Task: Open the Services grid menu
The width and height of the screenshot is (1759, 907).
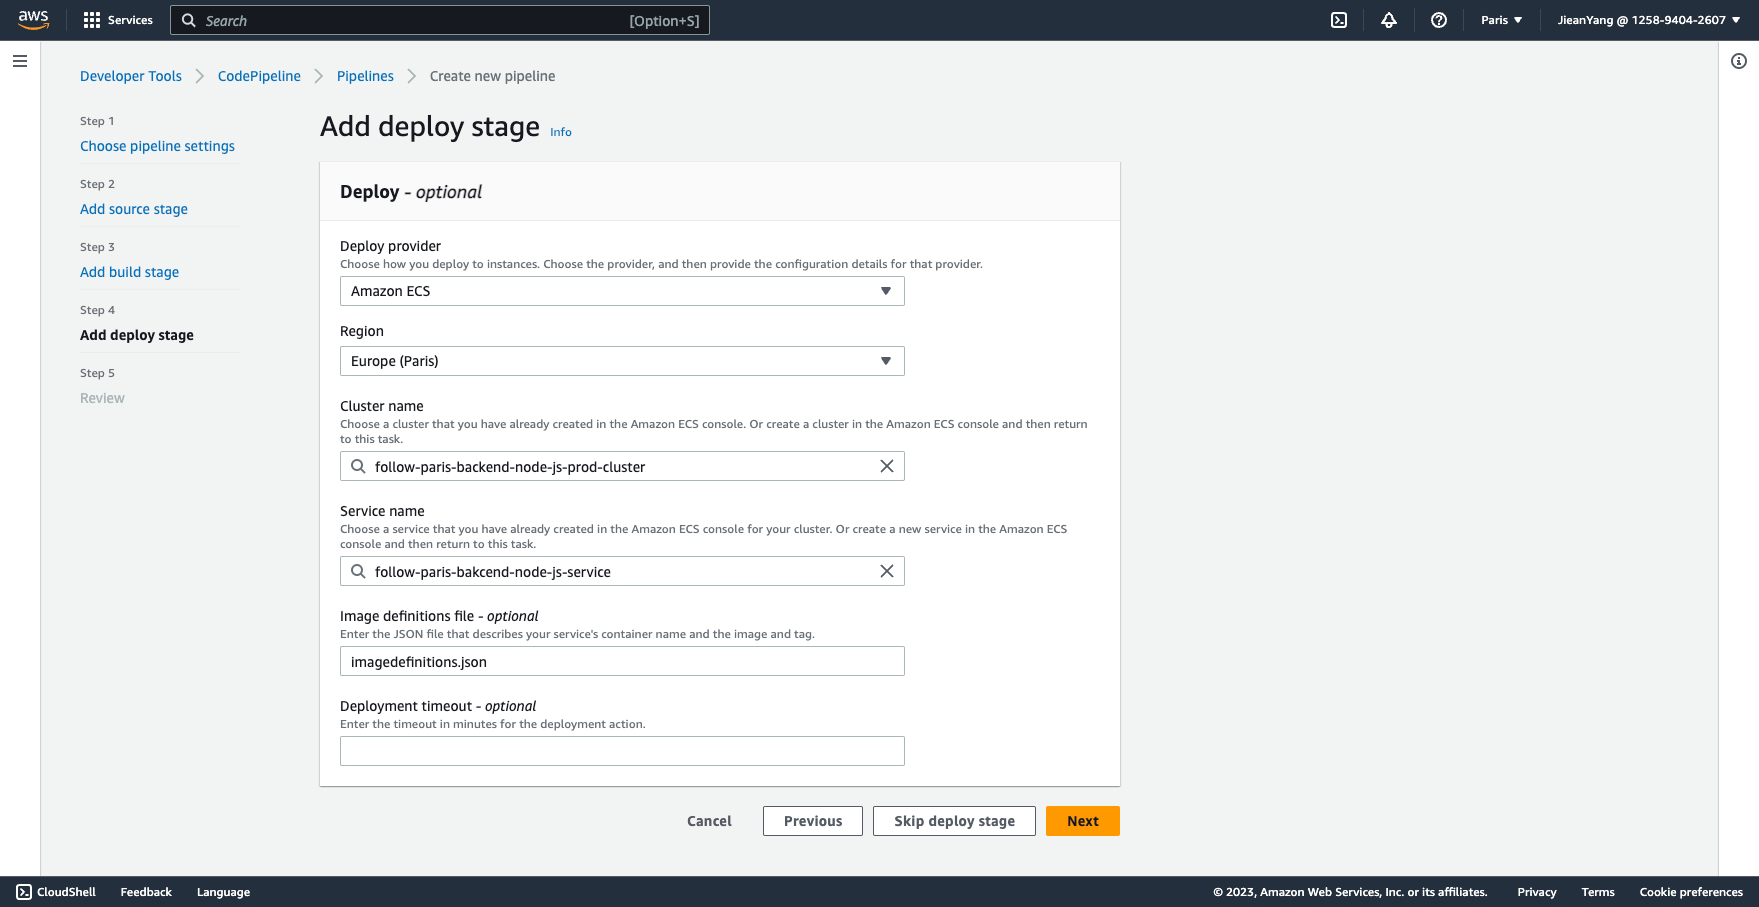Action: pos(118,20)
